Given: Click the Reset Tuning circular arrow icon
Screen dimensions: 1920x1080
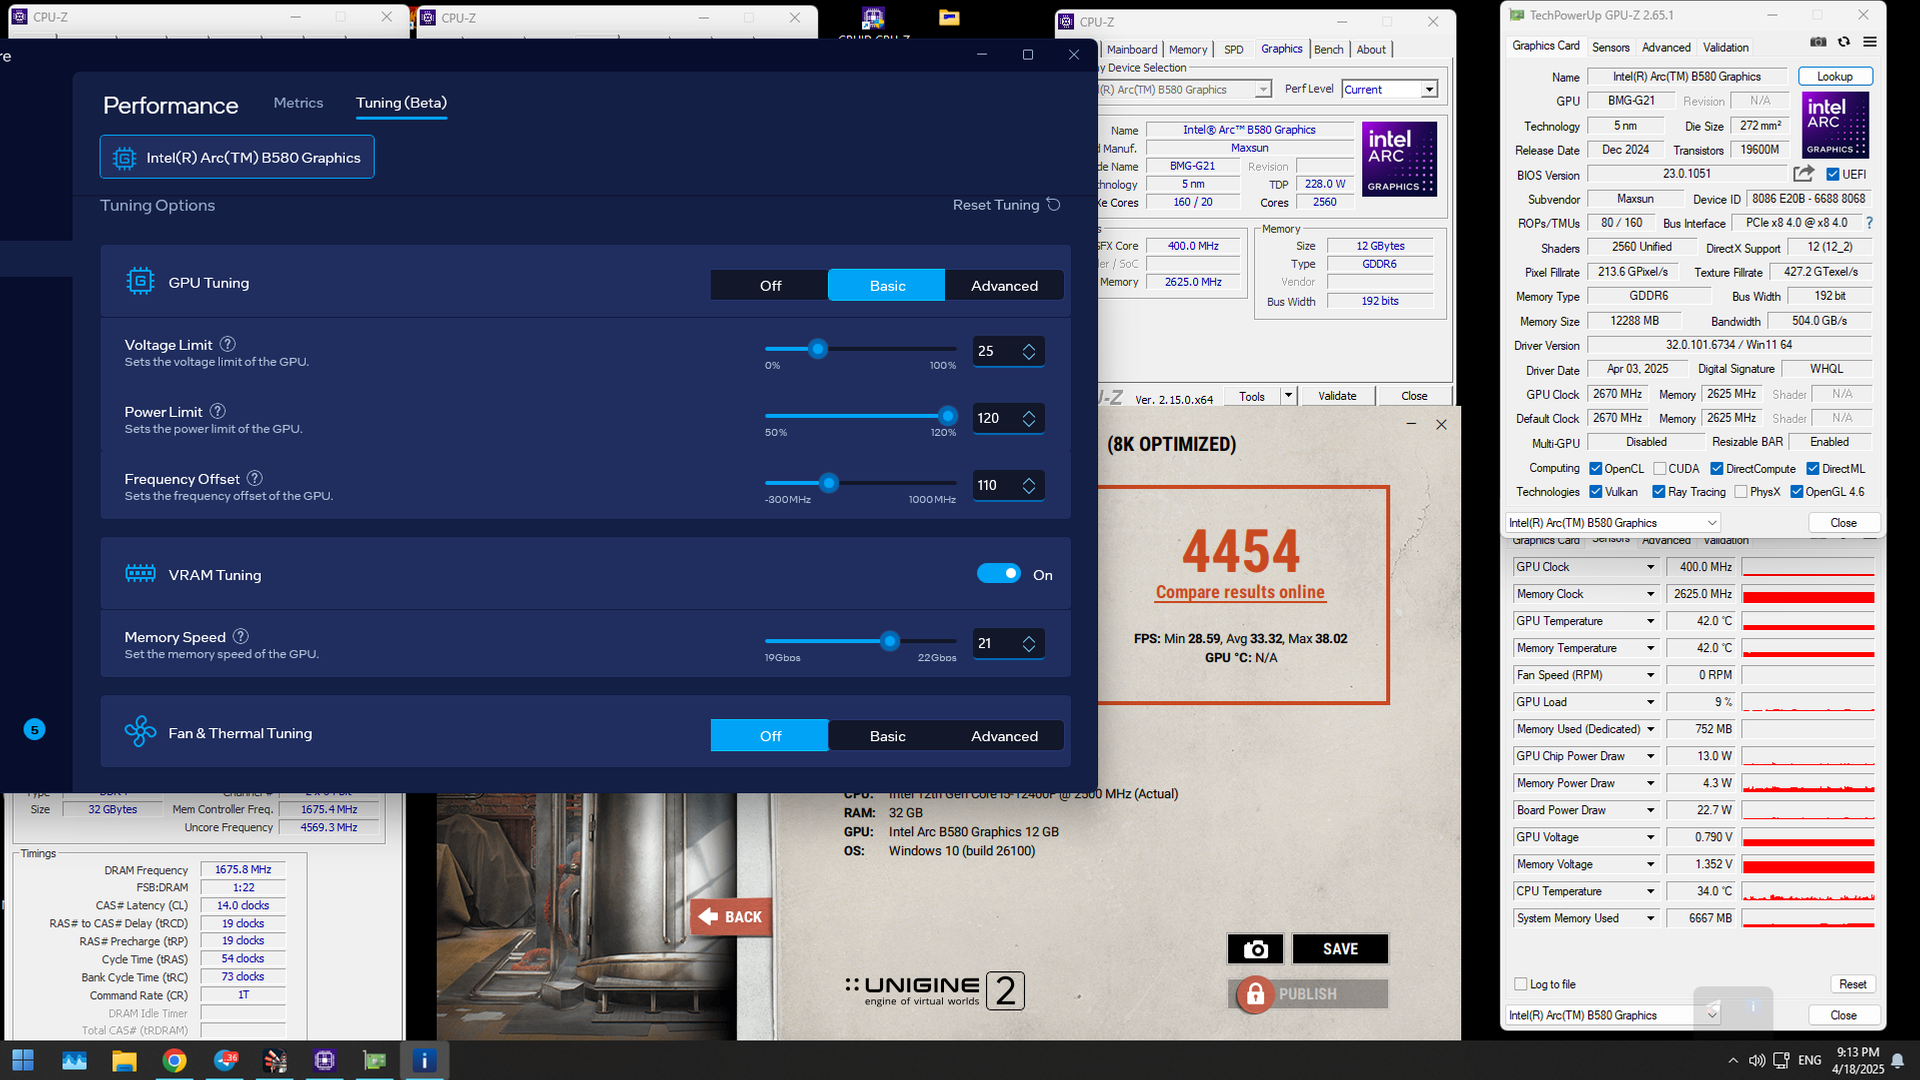Looking at the screenshot, I should [x=1053, y=204].
